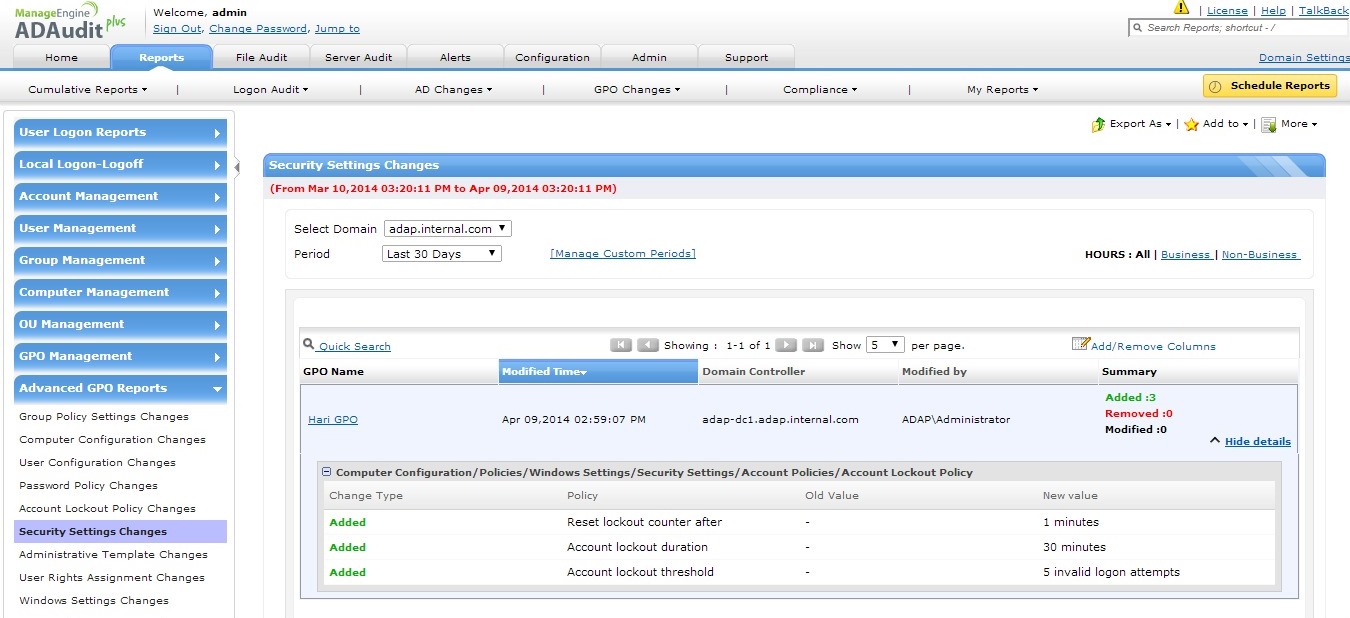1350x618 pixels.
Task: Expand the User Logon Reports section
Action: [120, 133]
